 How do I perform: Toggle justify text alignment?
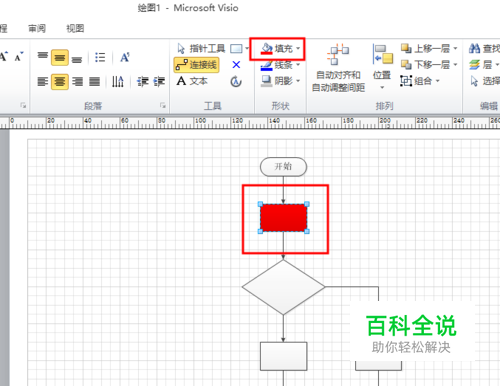click(95, 82)
